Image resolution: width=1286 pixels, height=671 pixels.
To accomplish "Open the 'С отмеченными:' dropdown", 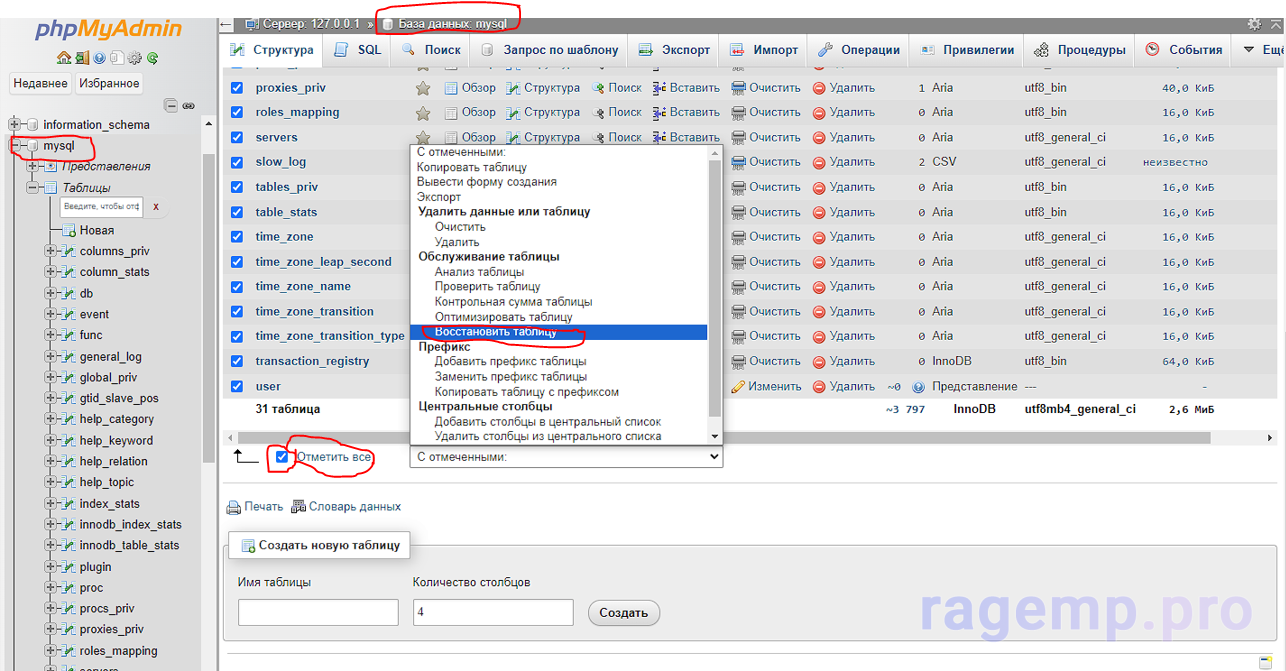I will 566,457.
